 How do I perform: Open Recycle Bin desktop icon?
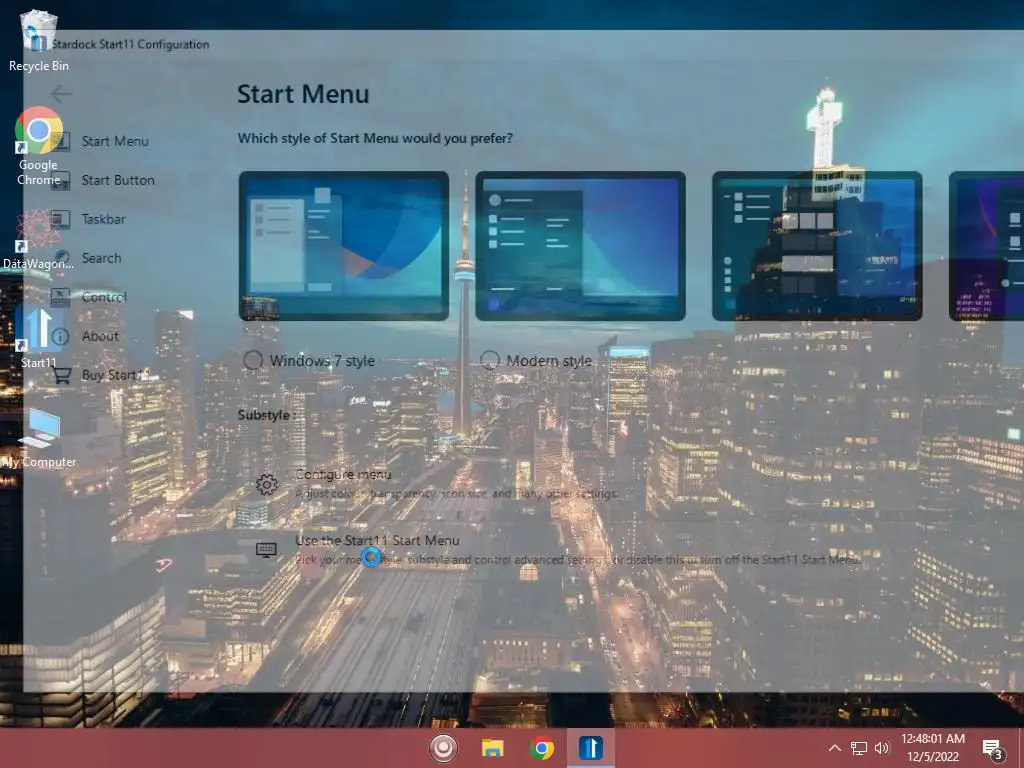39,40
